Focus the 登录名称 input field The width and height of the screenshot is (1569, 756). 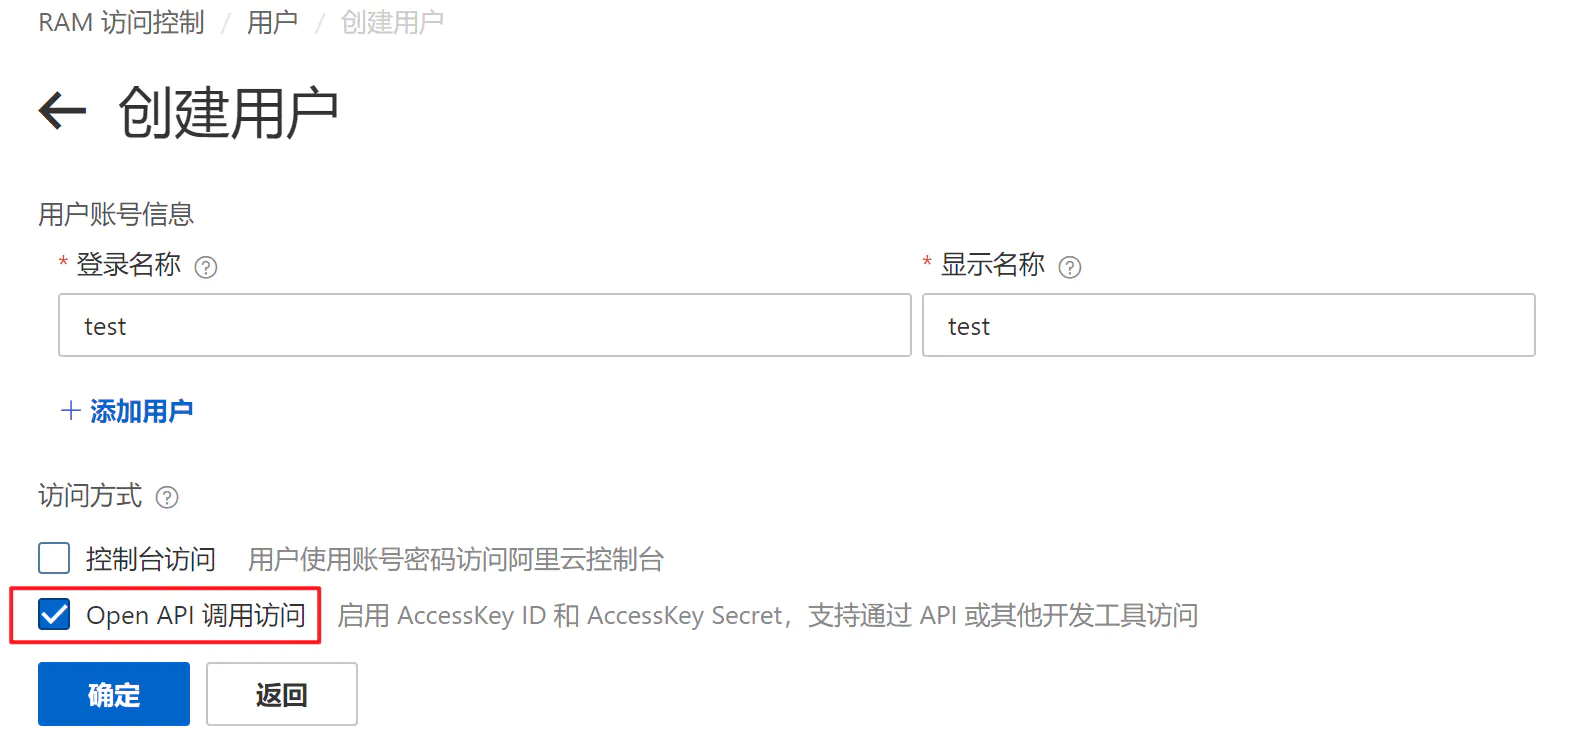click(x=485, y=325)
